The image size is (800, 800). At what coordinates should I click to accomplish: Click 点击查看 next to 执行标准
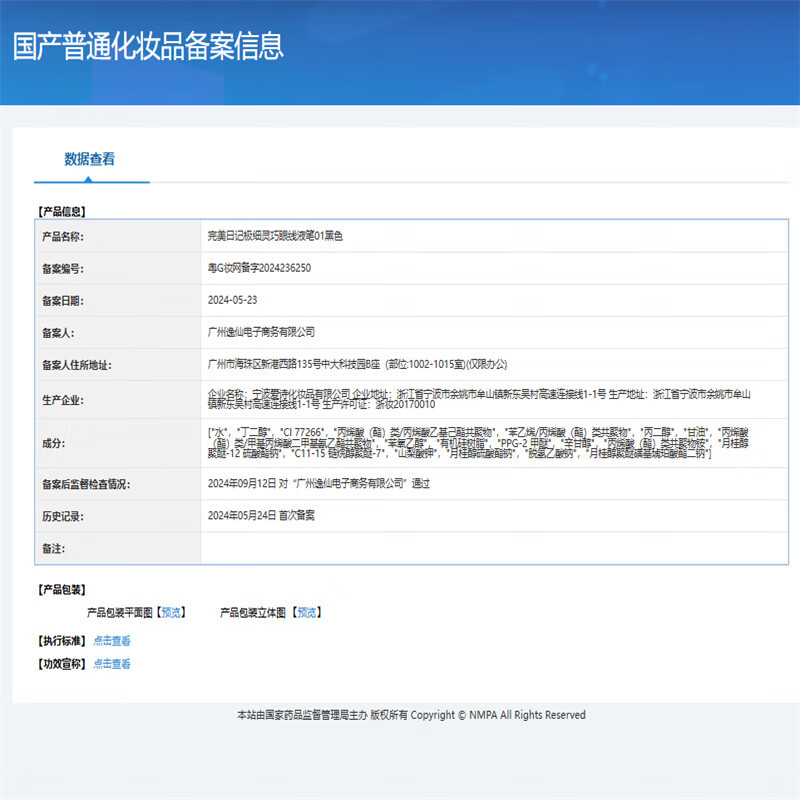112,641
